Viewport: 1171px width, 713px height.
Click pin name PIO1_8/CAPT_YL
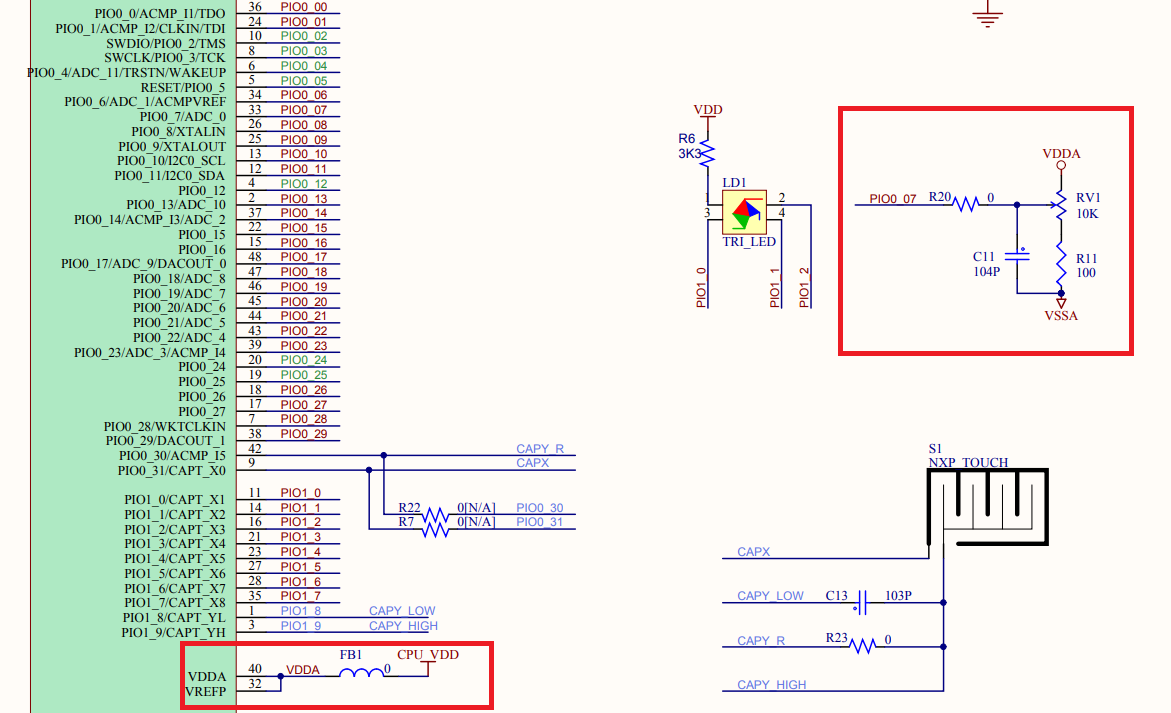pyautogui.click(x=174, y=617)
